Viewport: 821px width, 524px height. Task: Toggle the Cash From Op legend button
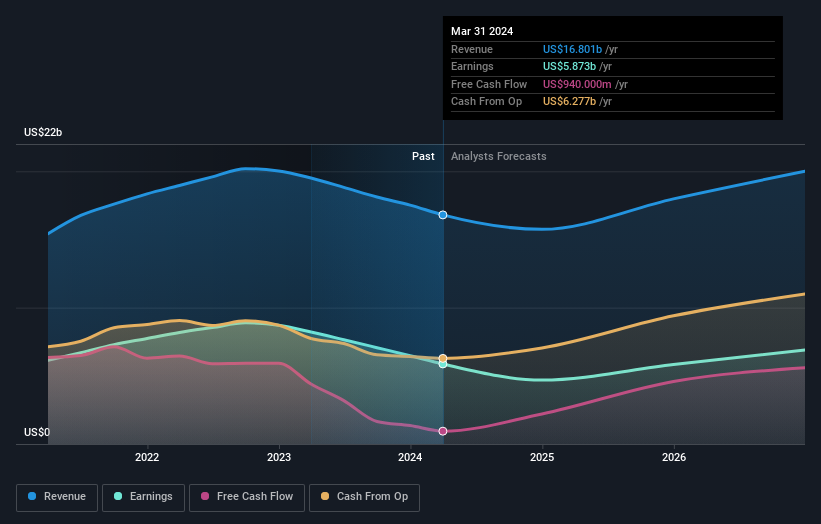point(364,497)
